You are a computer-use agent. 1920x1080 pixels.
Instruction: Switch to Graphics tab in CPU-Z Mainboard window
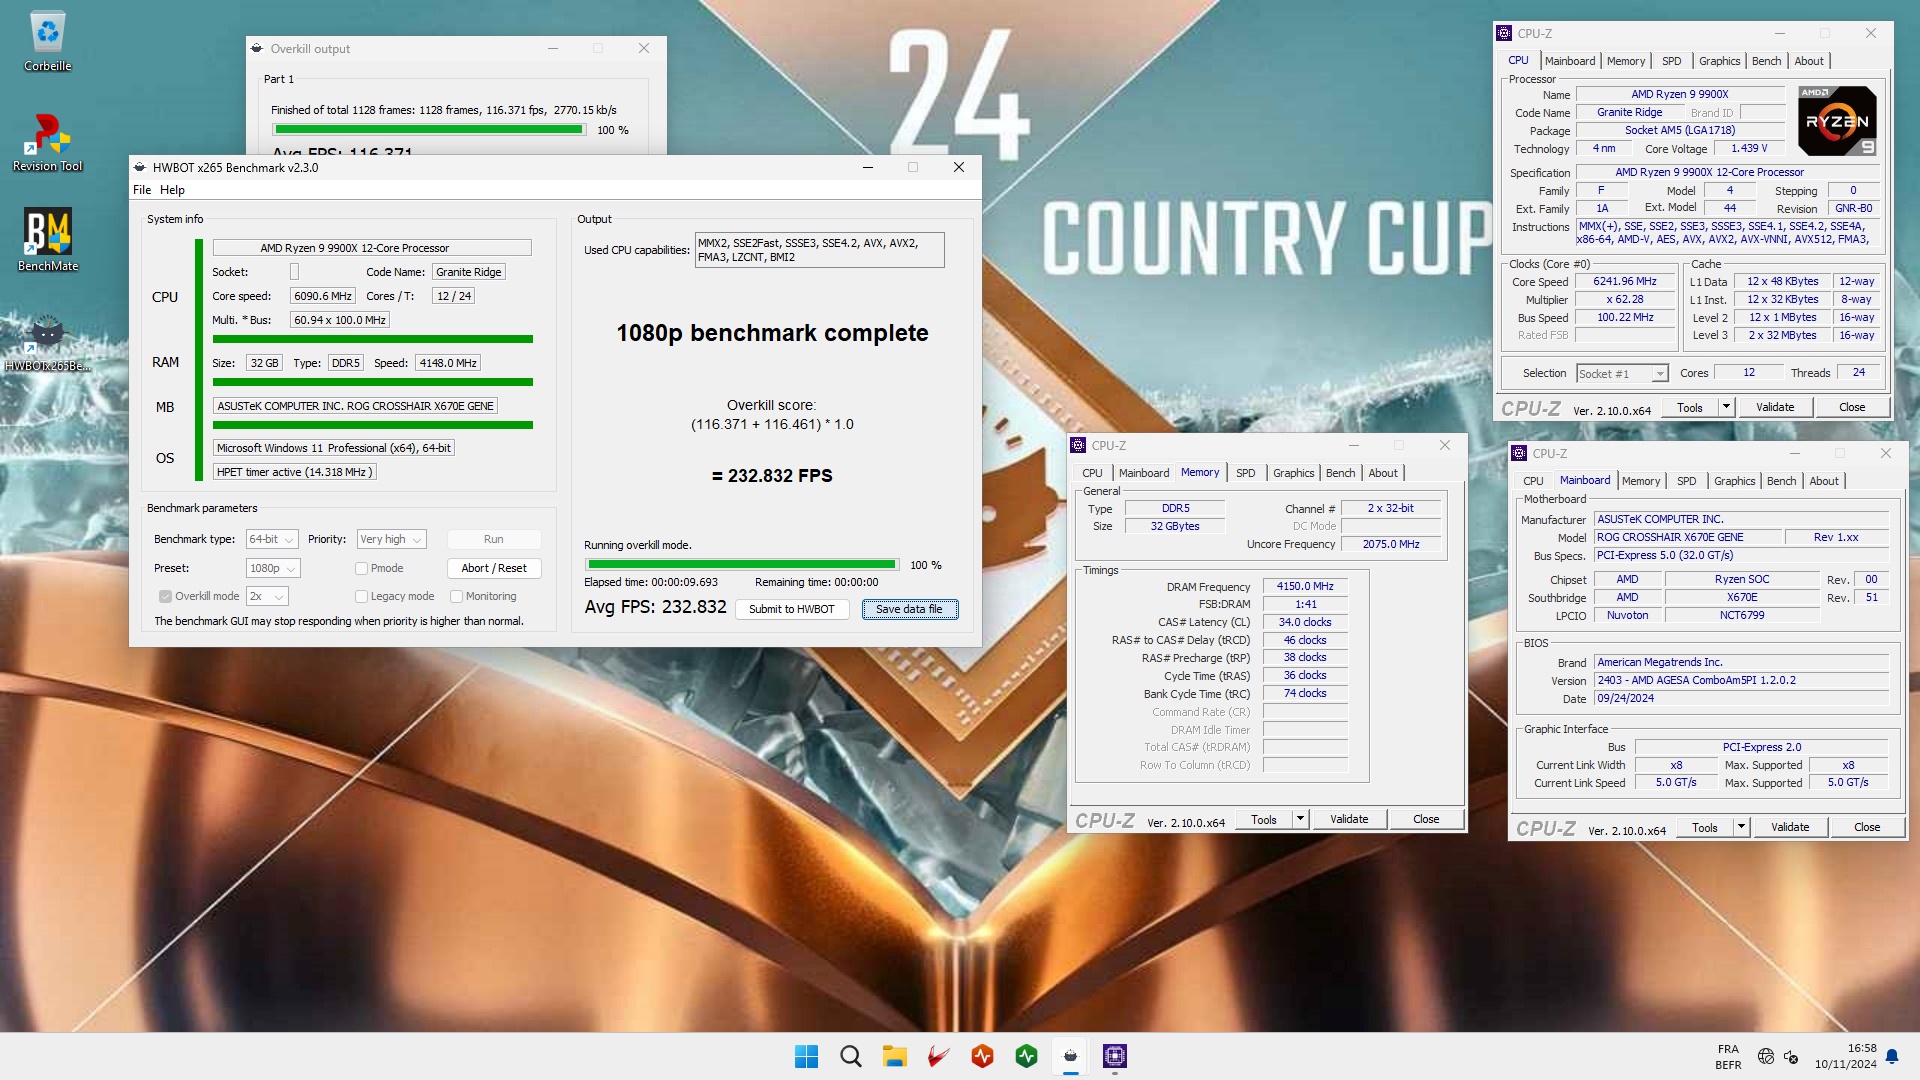coord(1734,481)
